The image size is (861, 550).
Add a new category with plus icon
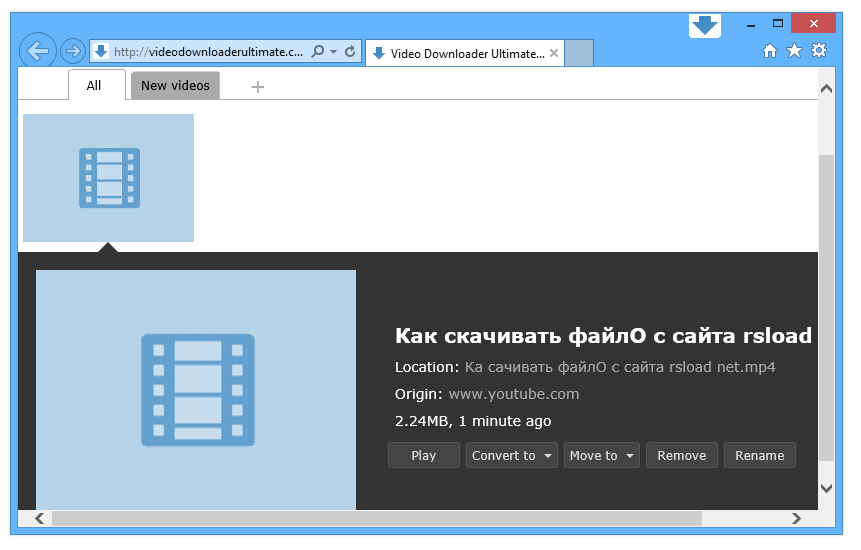pyautogui.click(x=258, y=87)
